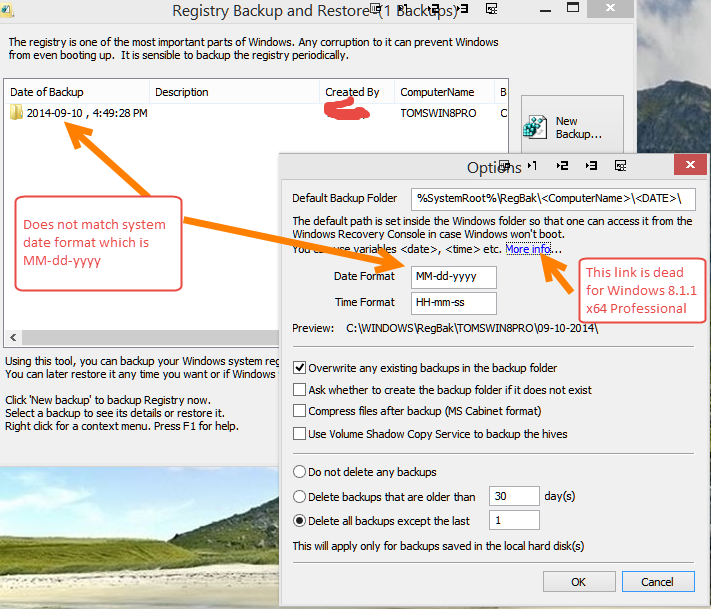Viewport: 711px width, 609px height.
Task: Enable Use Volume Shadow Copy Service
Action: point(300,433)
